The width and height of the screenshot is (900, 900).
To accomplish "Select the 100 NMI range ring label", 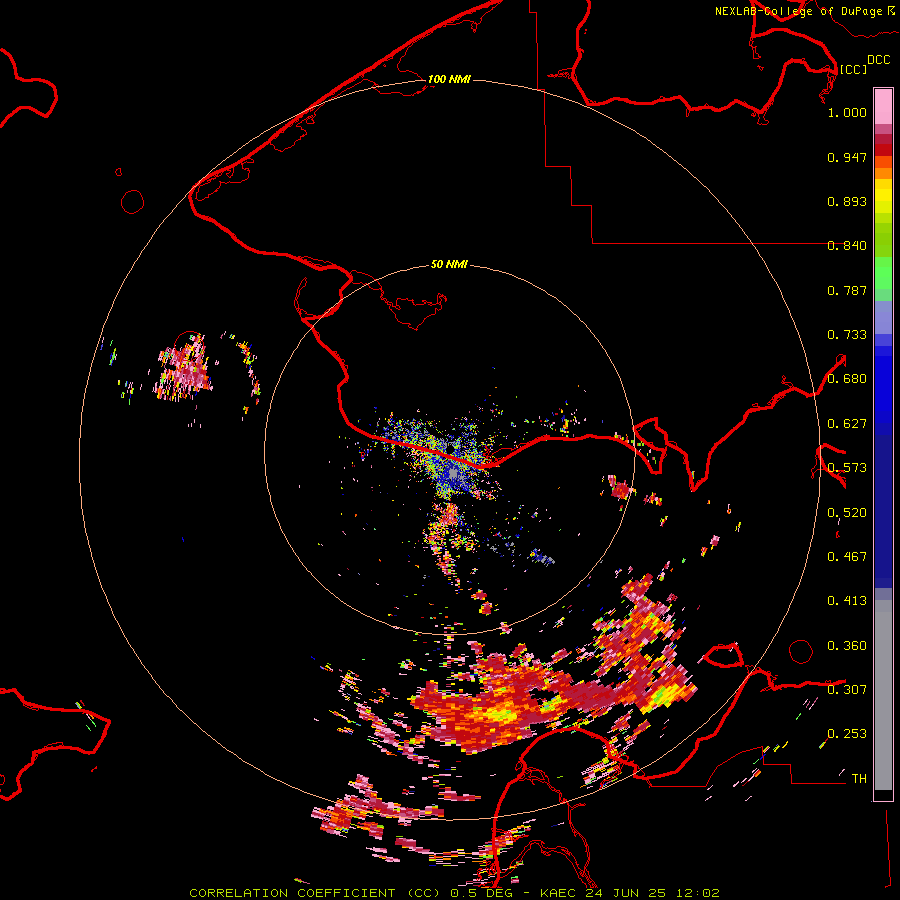I will pyautogui.click(x=449, y=79).
